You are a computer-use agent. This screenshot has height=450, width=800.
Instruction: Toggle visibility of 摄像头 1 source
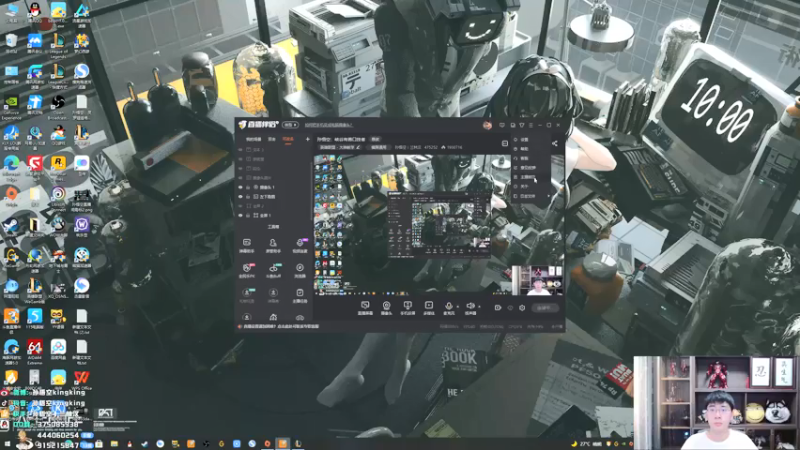[241, 187]
